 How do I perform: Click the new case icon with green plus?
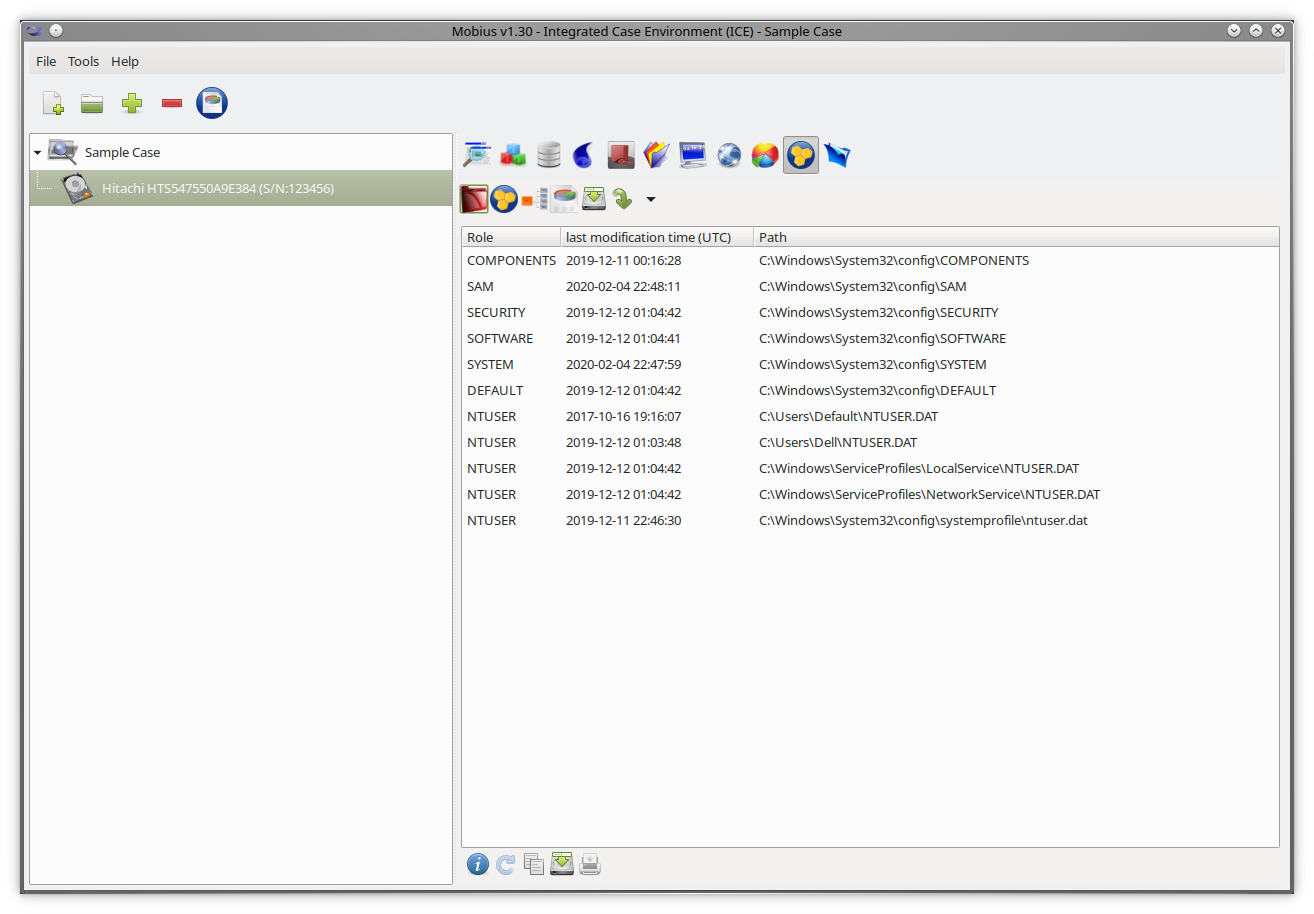point(53,103)
